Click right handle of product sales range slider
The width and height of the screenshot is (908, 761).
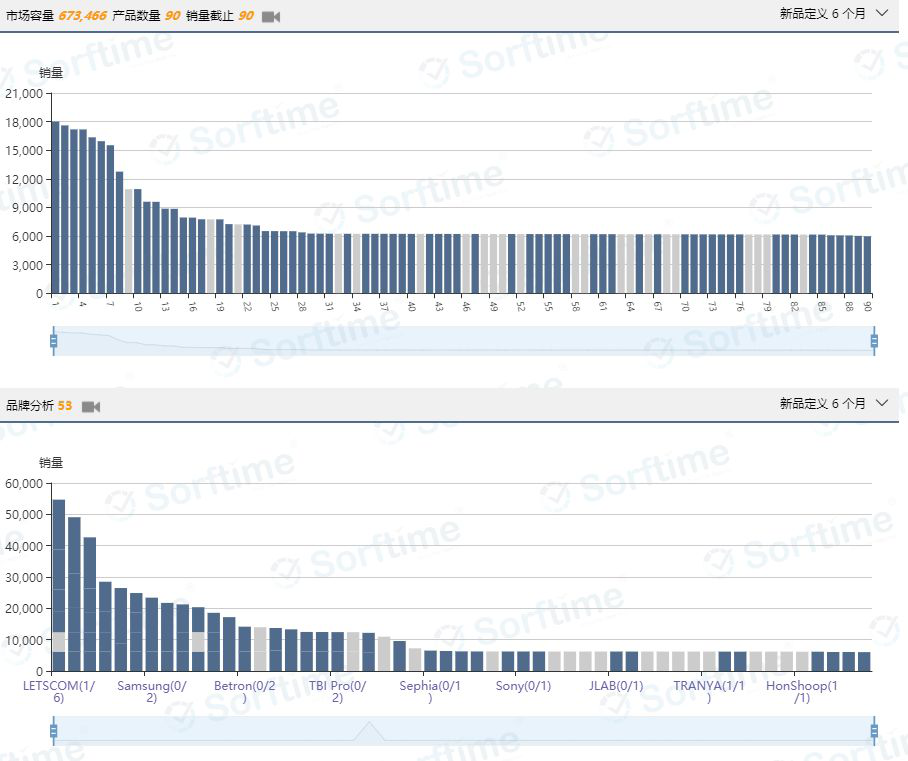click(x=874, y=342)
